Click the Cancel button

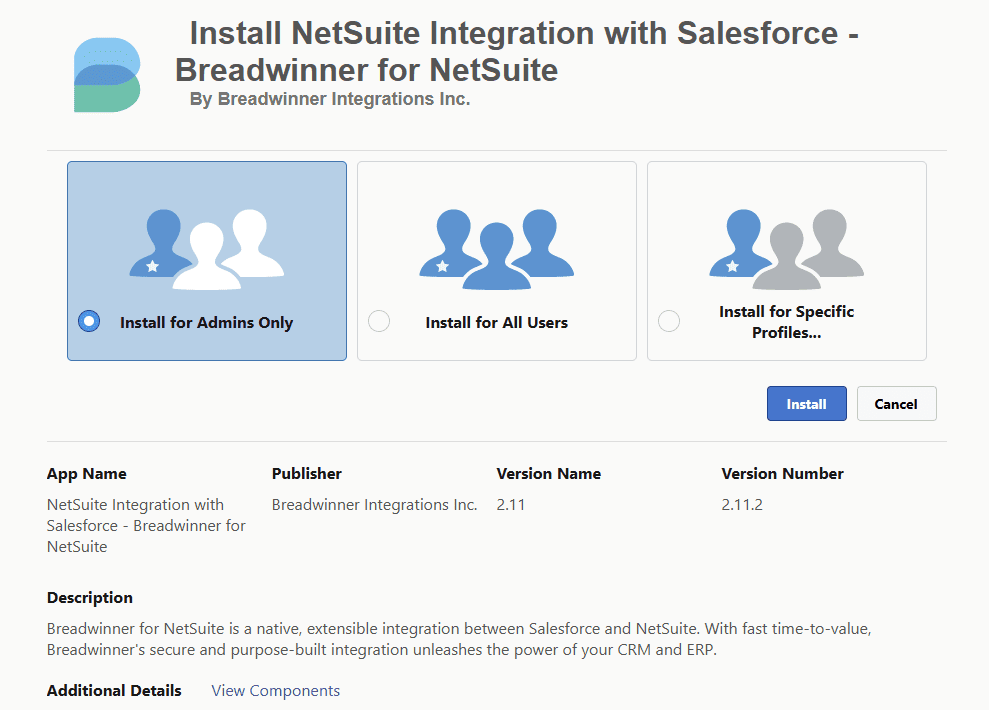pos(896,404)
